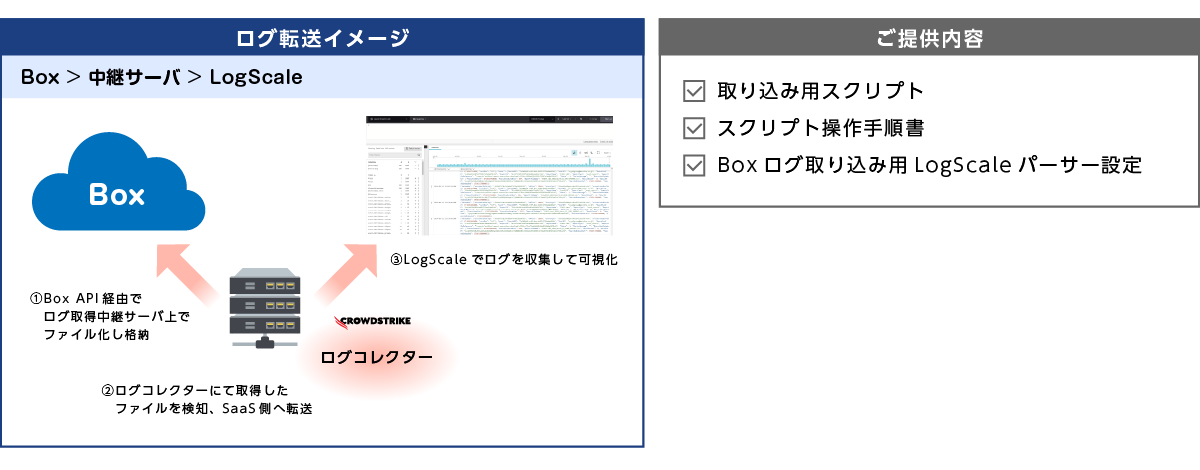Click the blue Box cloud icon

coord(118,189)
